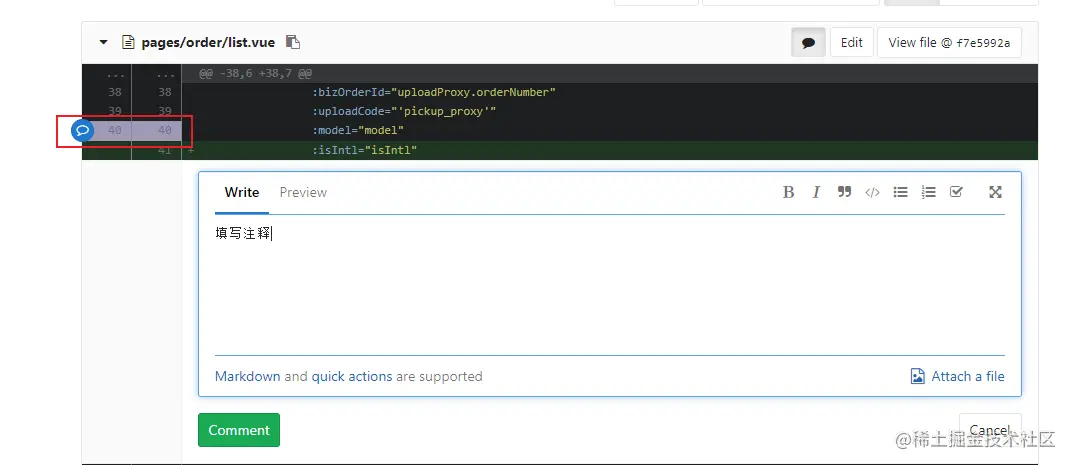Click the green Comment button
Image resolution: width=1071 pixels, height=465 pixels.
coord(239,430)
